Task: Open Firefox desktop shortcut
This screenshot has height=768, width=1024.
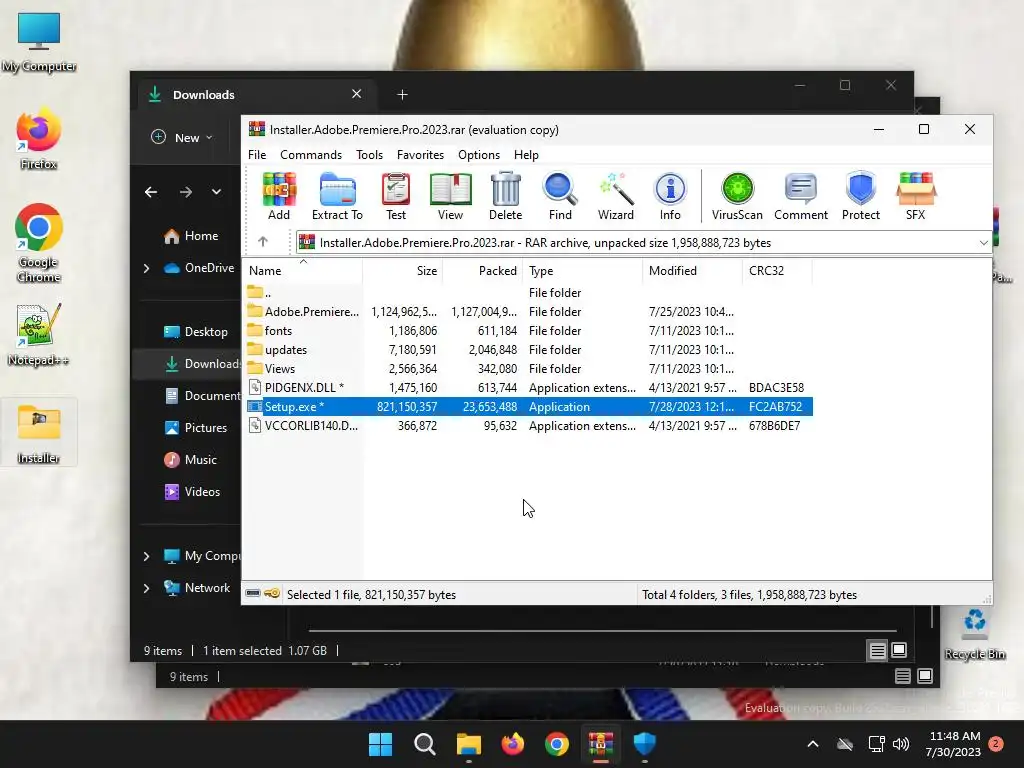Action: (39, 139)
